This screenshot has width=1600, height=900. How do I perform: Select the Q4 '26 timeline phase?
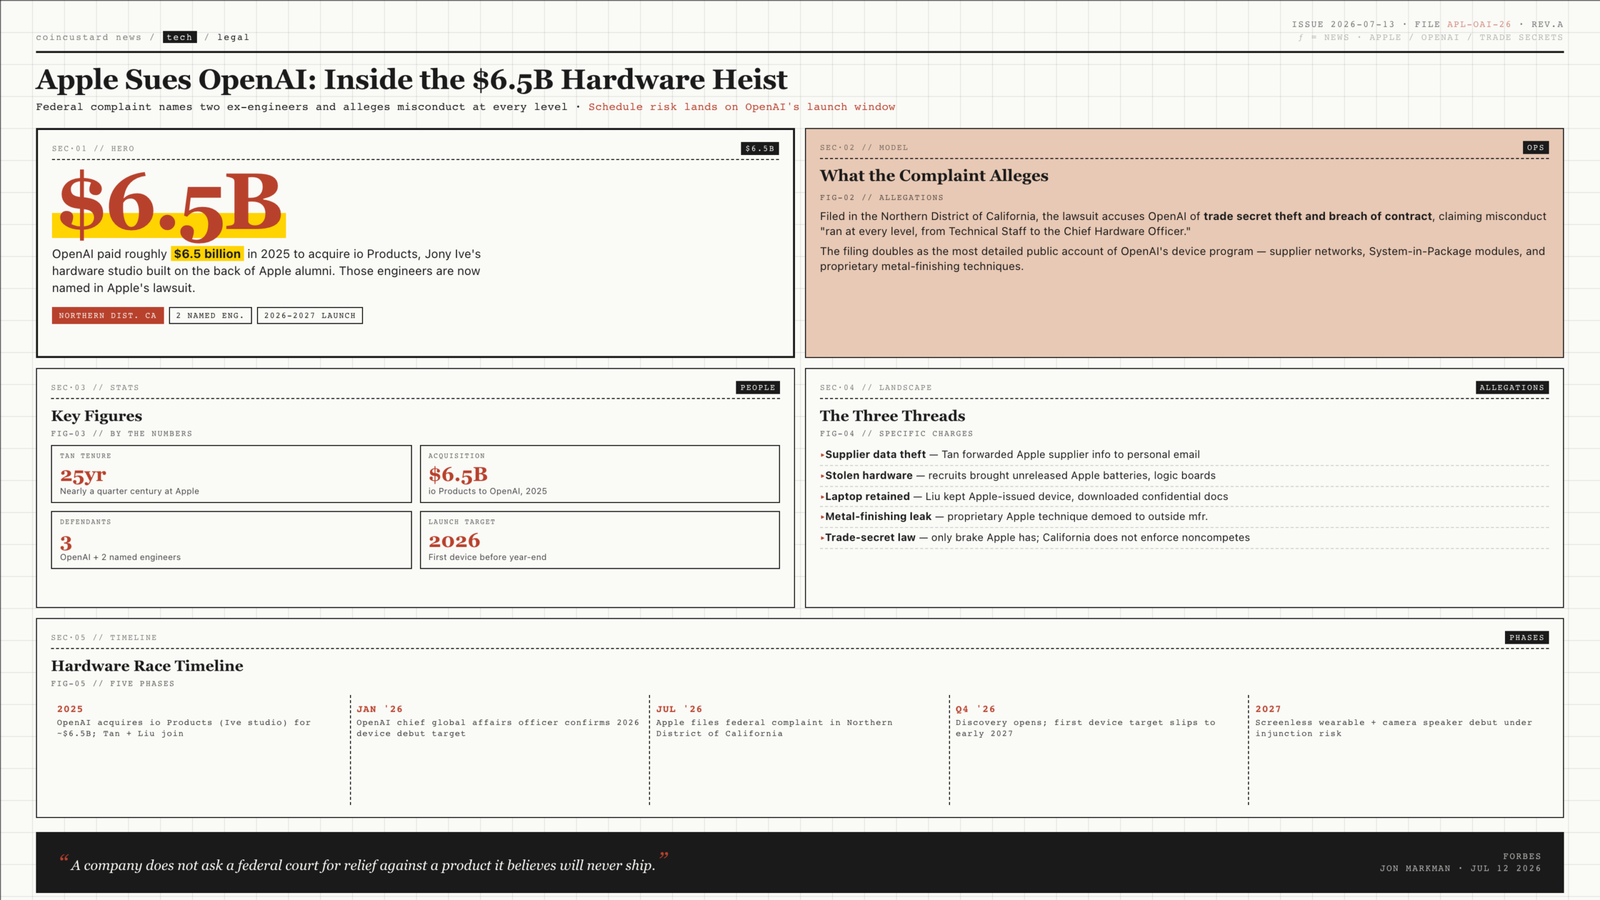click(x=1099, y=750)
